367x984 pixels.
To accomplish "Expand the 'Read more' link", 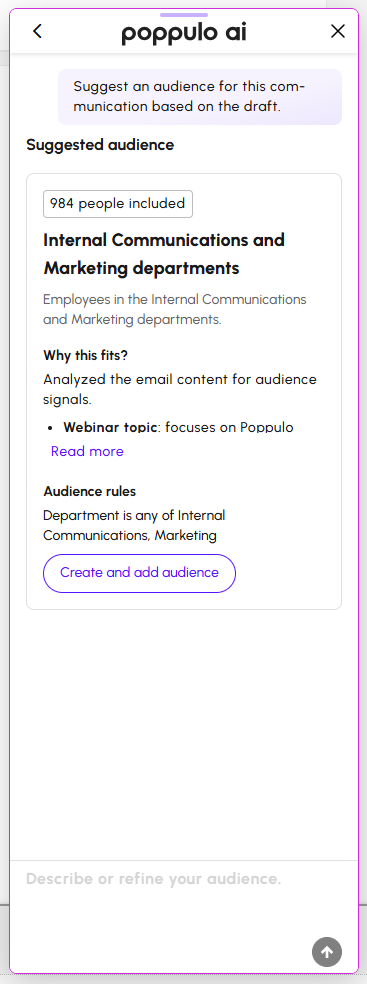I will coord(87,451).
